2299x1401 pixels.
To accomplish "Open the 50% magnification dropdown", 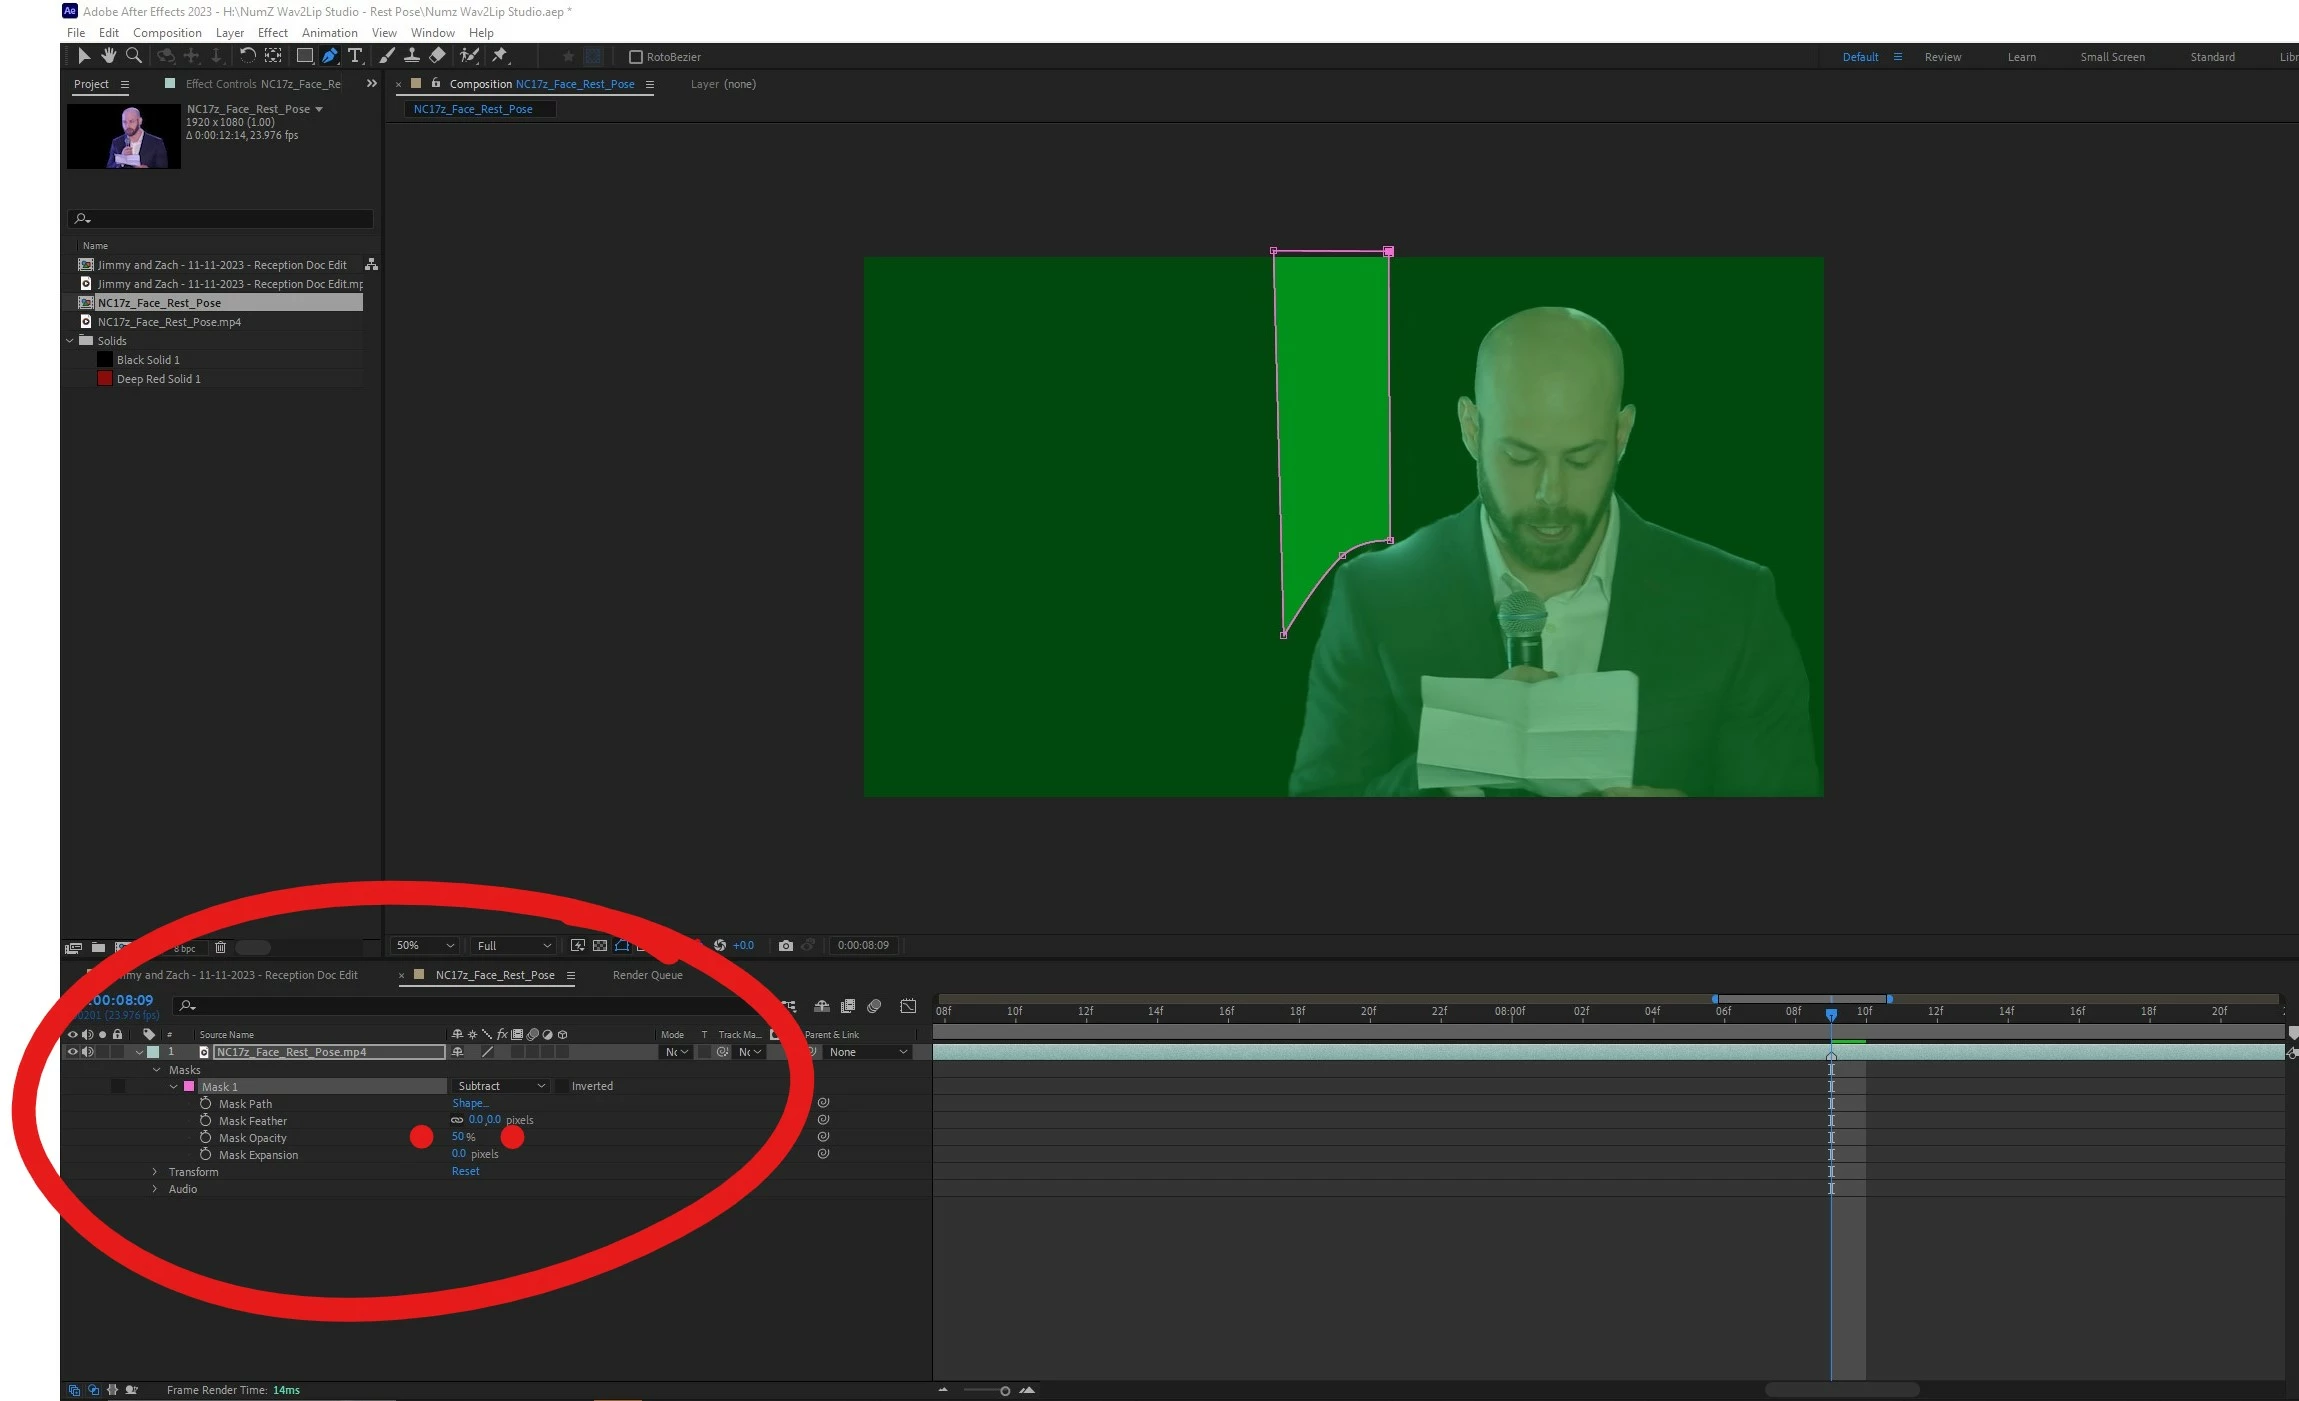I will [x=424, y=946].
